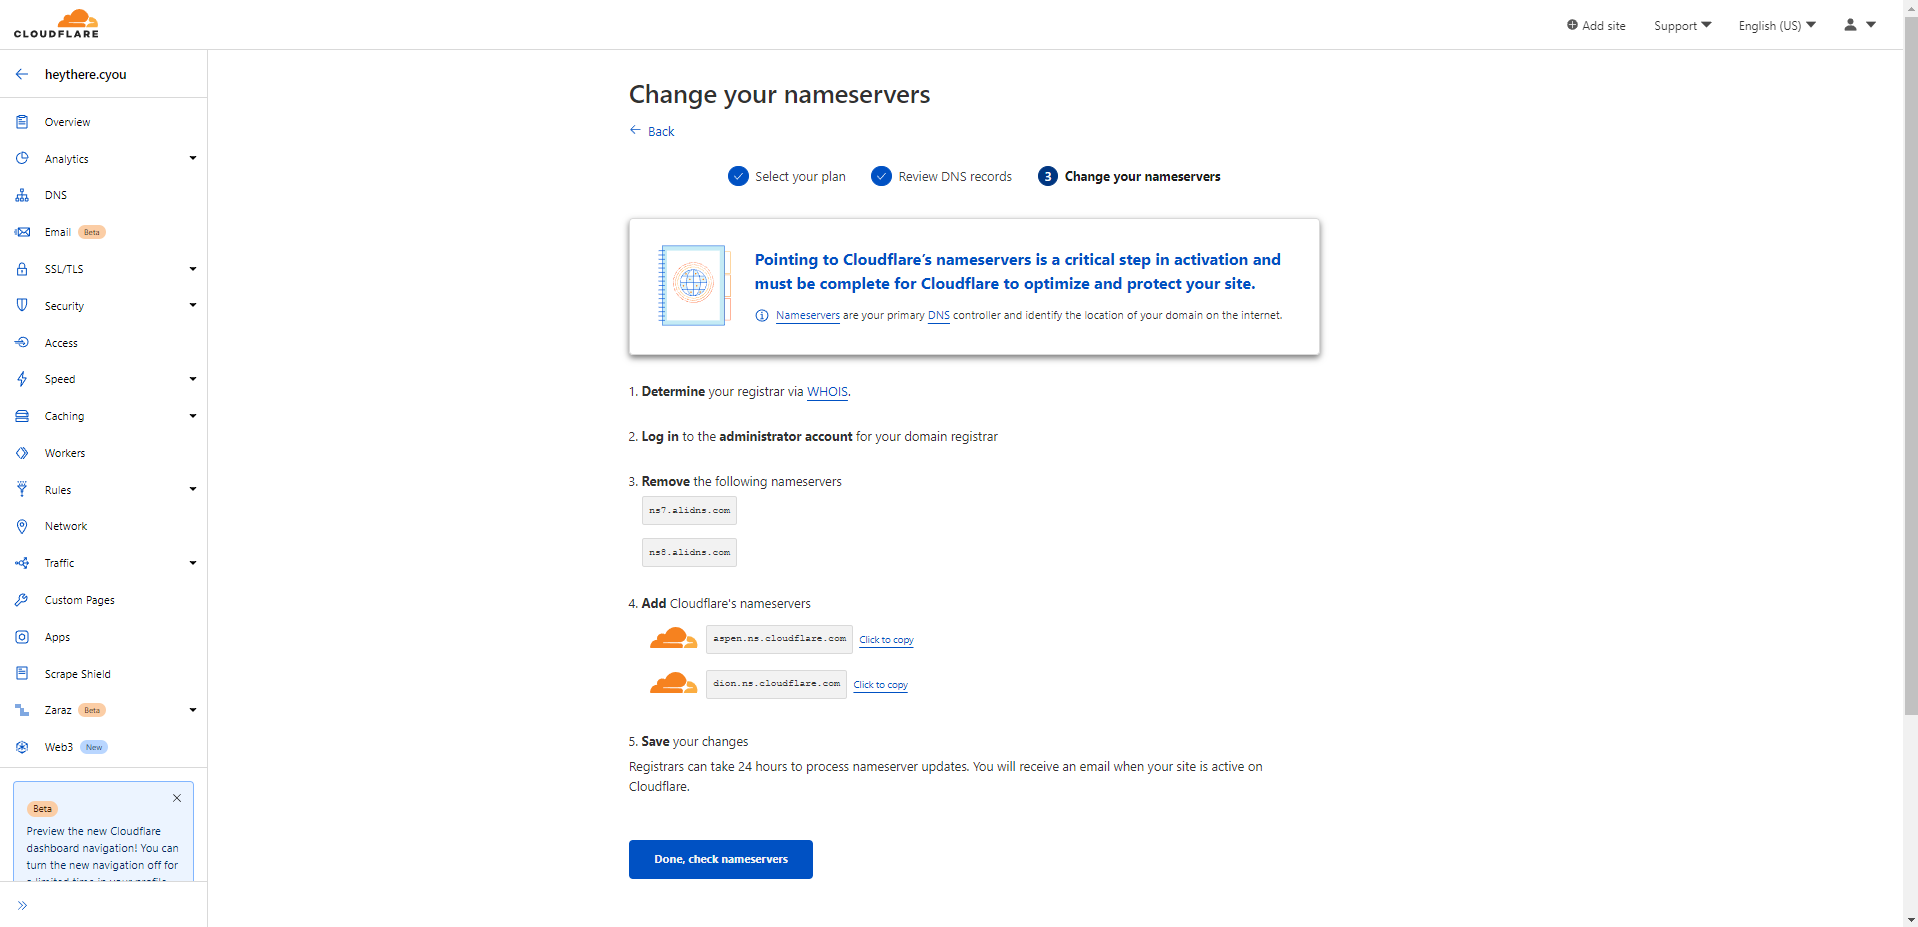
Task: Open the Workers menu item
Action: 65,453
